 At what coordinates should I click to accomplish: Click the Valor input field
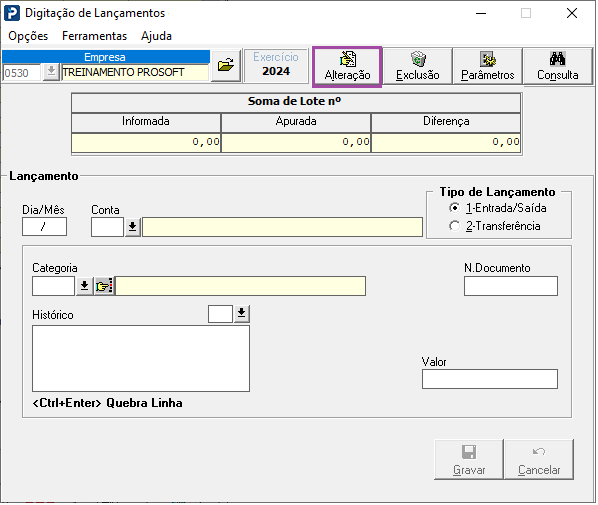pos(490,379)
